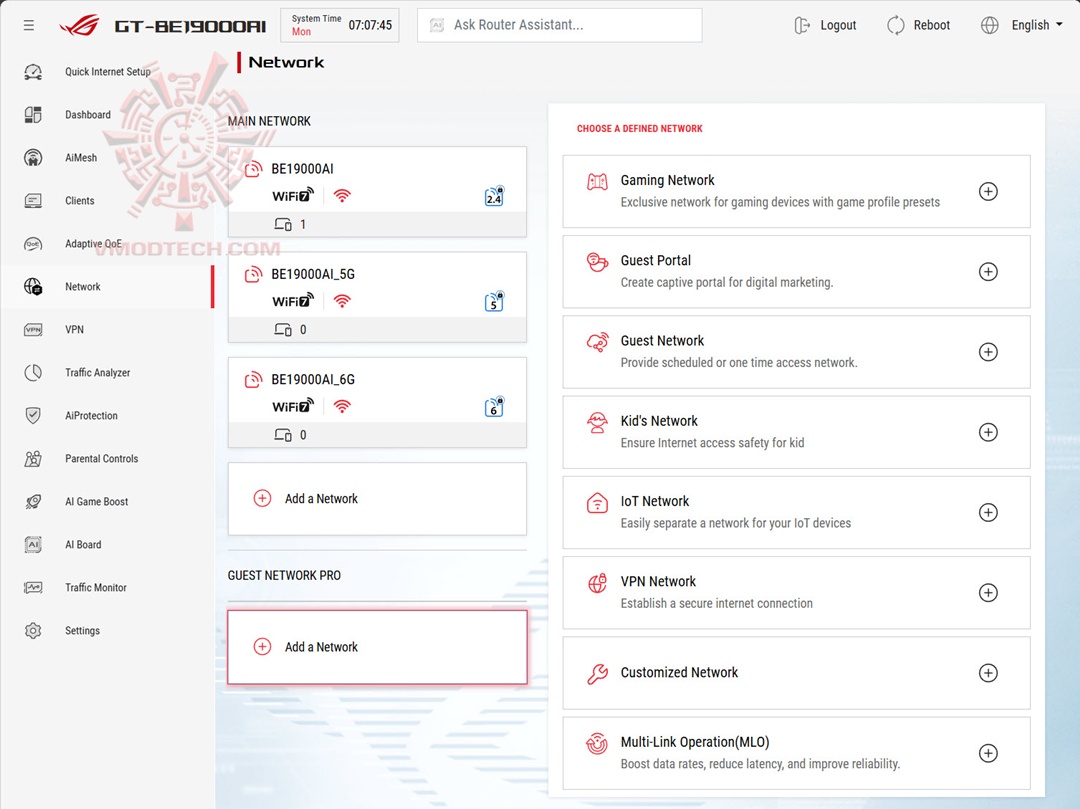Expand the Customized Network plus button
The width and height of the screenshot is (1080, 809).
tap(988, 673)
